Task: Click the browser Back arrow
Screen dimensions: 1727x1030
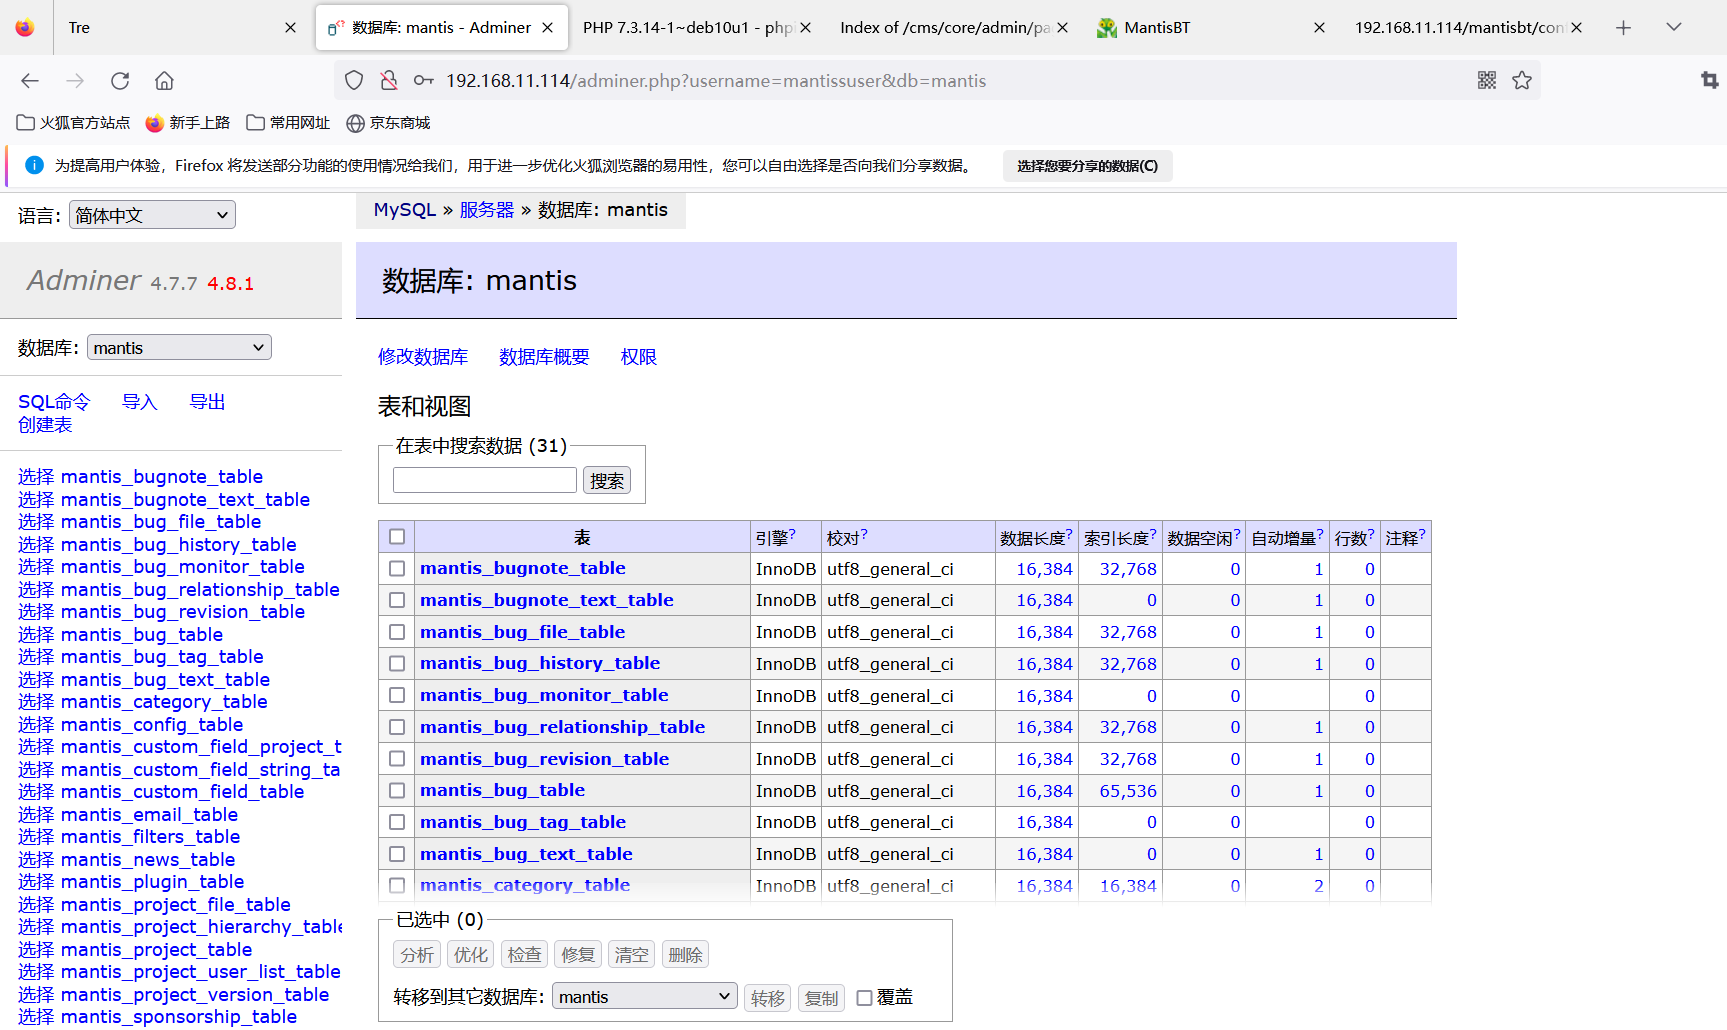Action: pos(30,81)
